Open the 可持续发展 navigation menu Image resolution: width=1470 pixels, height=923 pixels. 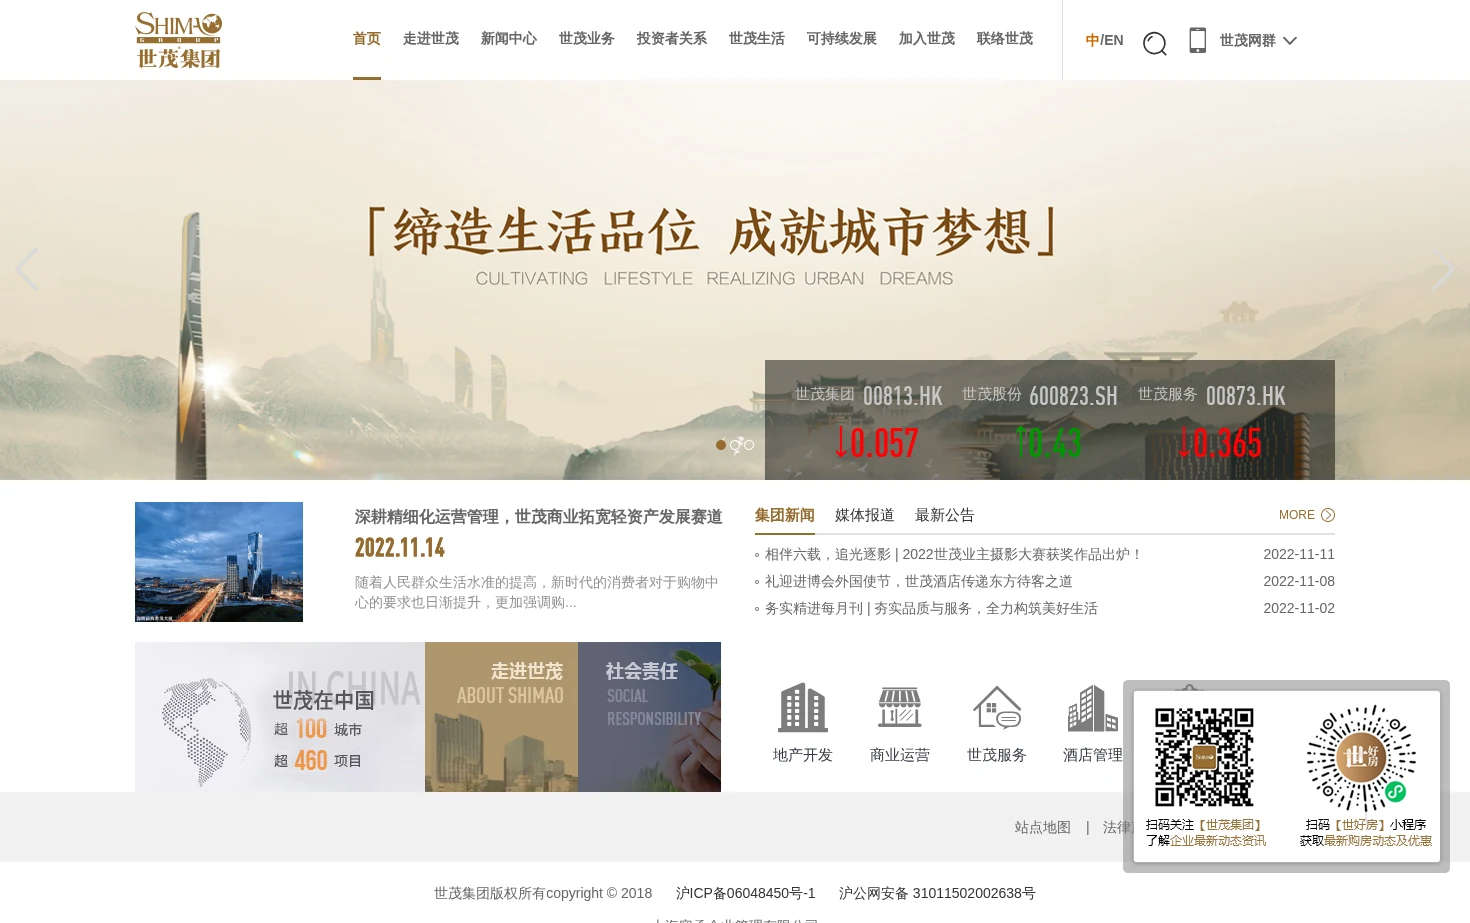pos(842,39)
